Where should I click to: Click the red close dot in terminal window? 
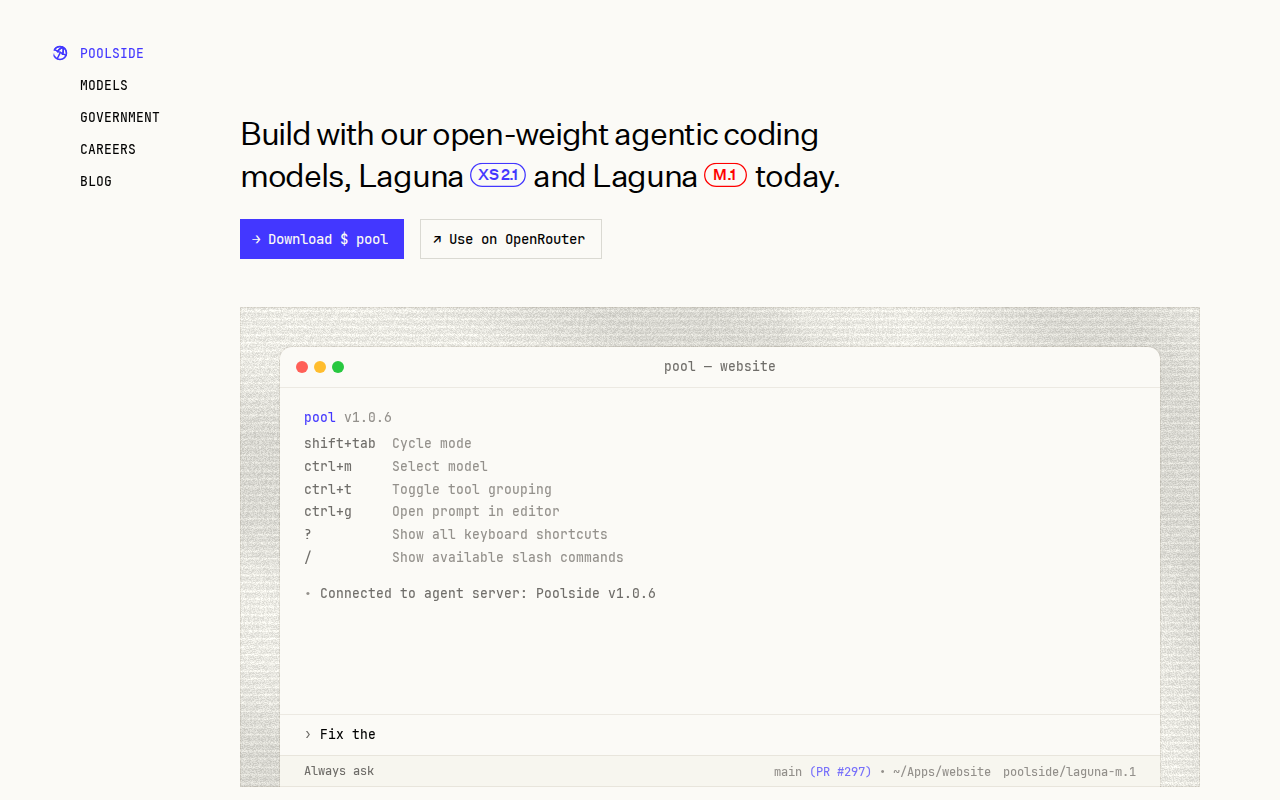302,367
